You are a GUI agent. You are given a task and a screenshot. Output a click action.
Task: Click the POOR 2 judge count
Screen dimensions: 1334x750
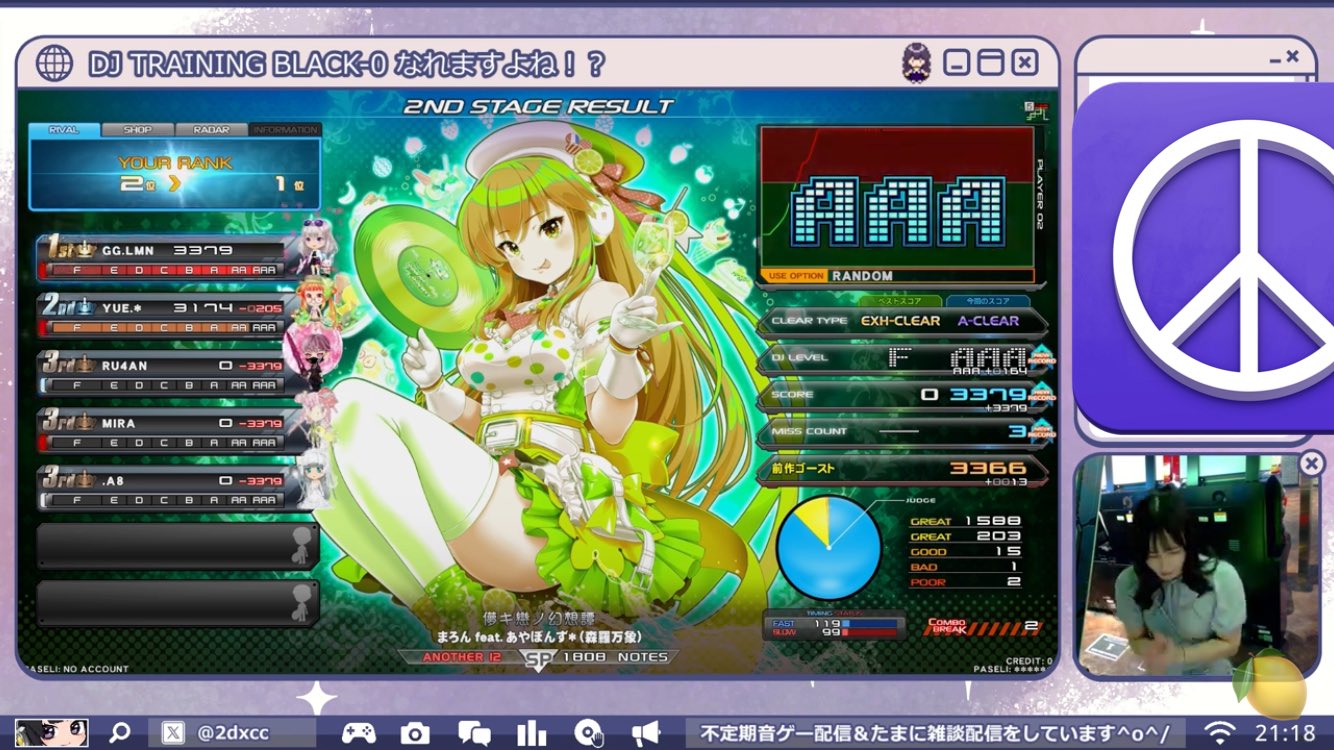[x=965, y=582]
